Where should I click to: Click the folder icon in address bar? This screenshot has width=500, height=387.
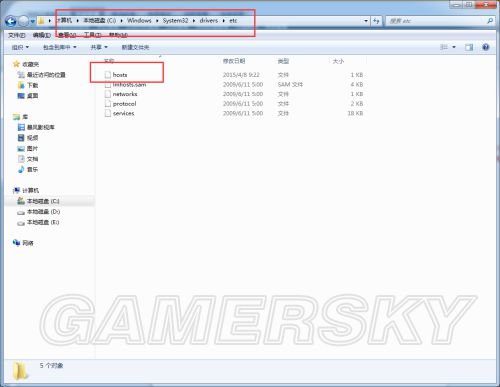pos(41,21)
